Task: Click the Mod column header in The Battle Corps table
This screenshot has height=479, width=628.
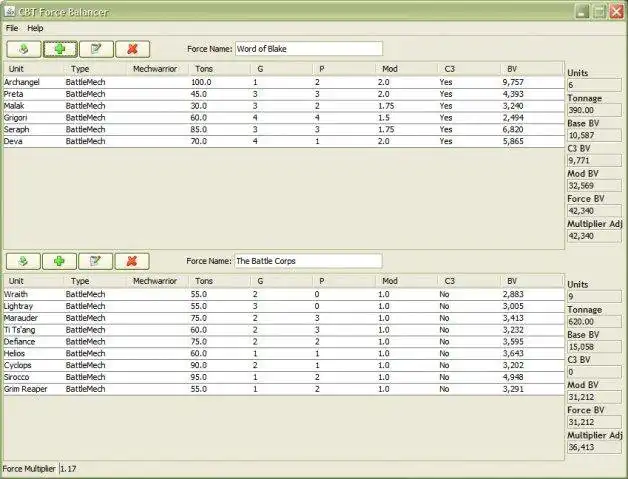Action: click(406, 281)
